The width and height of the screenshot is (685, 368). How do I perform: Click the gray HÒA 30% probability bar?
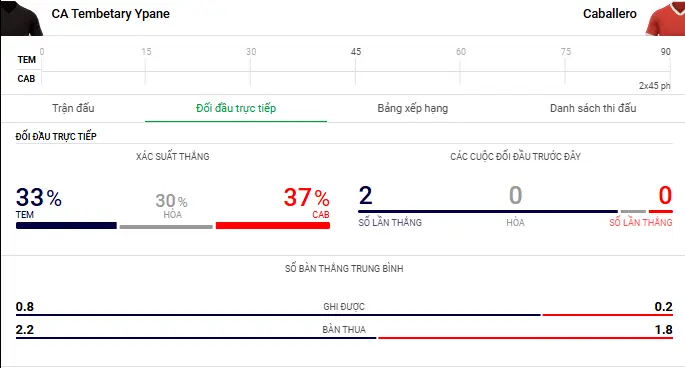pyautogui.click(x=166, y=227)
